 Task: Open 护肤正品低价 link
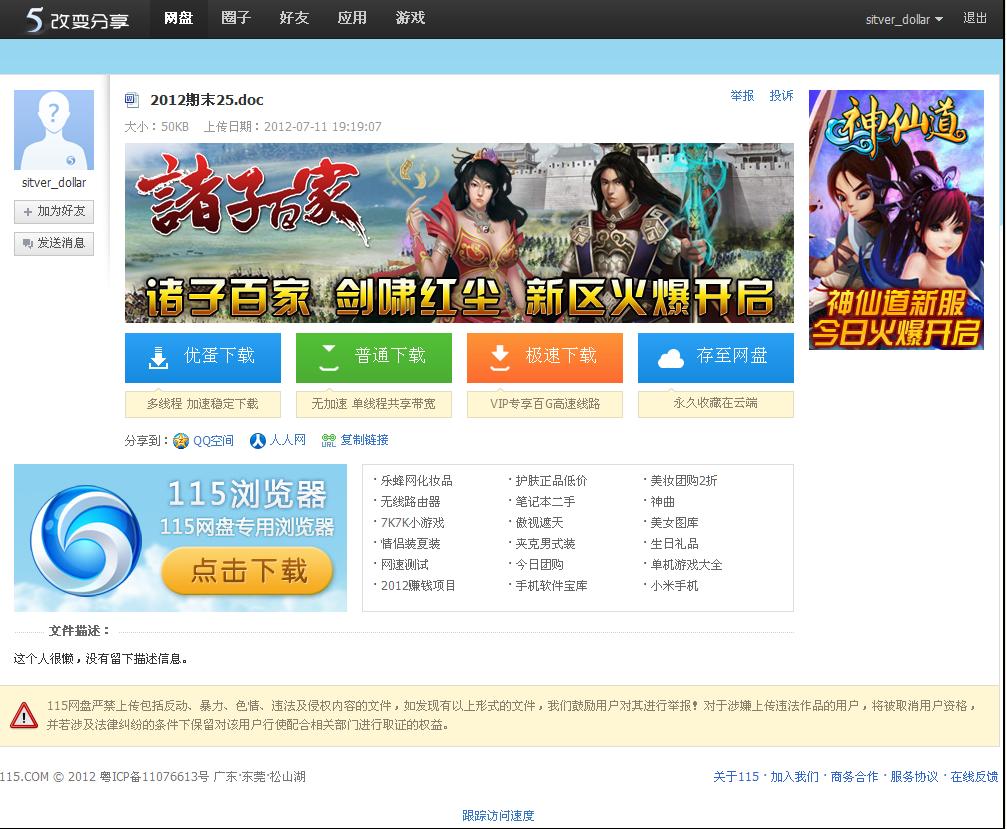click(x=551, y=481)
